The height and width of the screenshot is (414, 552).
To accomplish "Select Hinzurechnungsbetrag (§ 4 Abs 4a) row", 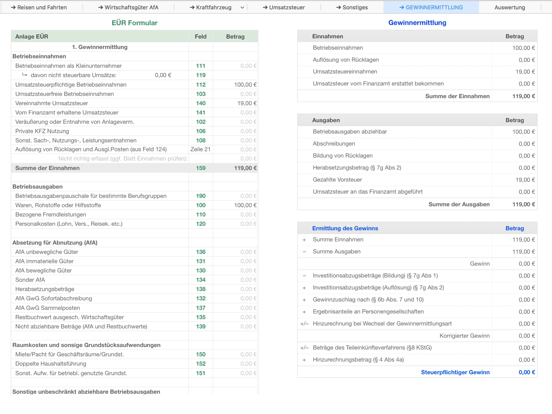I will [x=417, y=359].
